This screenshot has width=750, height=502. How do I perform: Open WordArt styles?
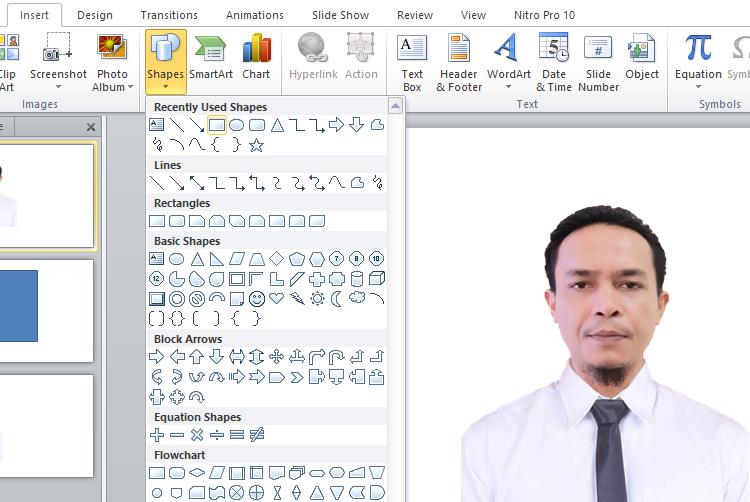[509, 61]
